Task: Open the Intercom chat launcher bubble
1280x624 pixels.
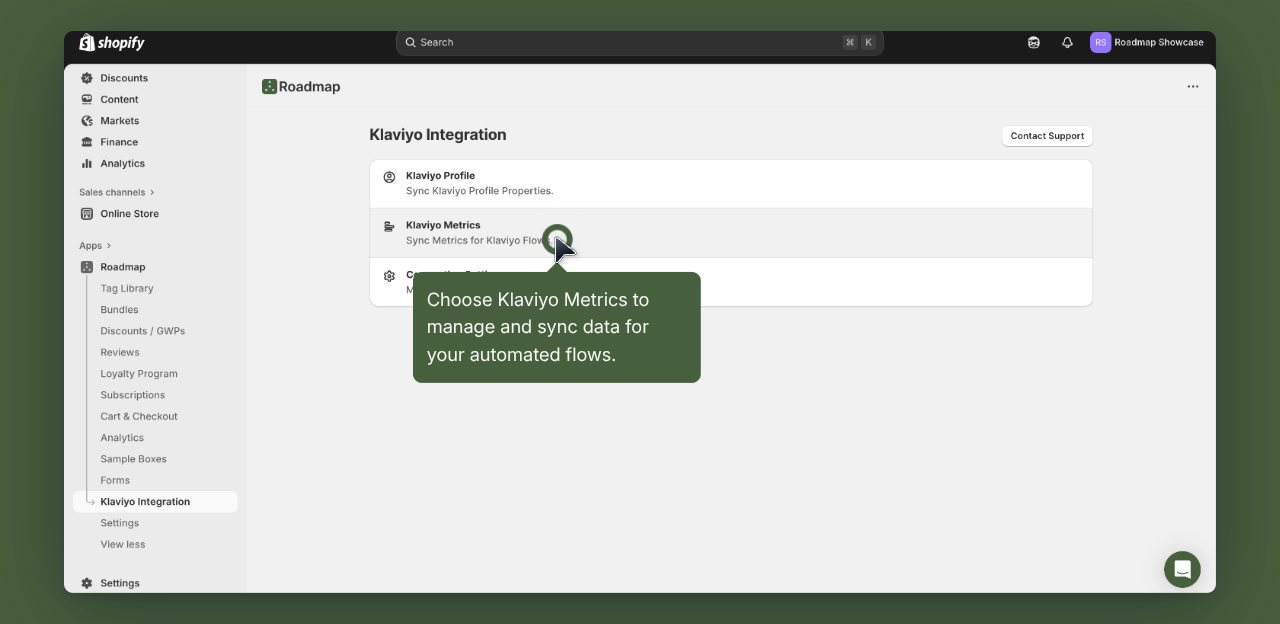Action: (1182, 569)
